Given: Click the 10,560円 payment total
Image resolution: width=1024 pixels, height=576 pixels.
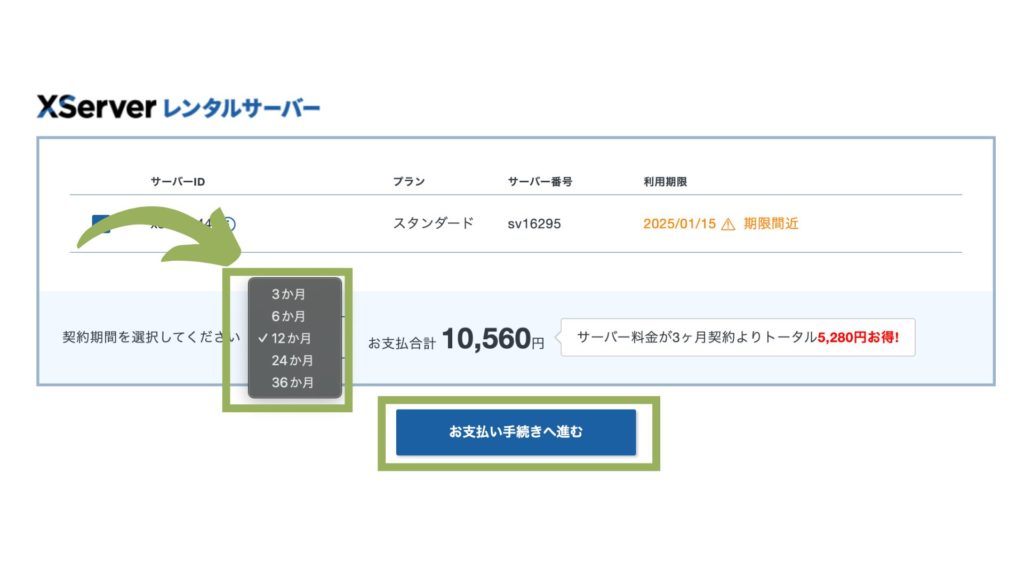Looking at the screenshot, I should (x=493, y=338).
